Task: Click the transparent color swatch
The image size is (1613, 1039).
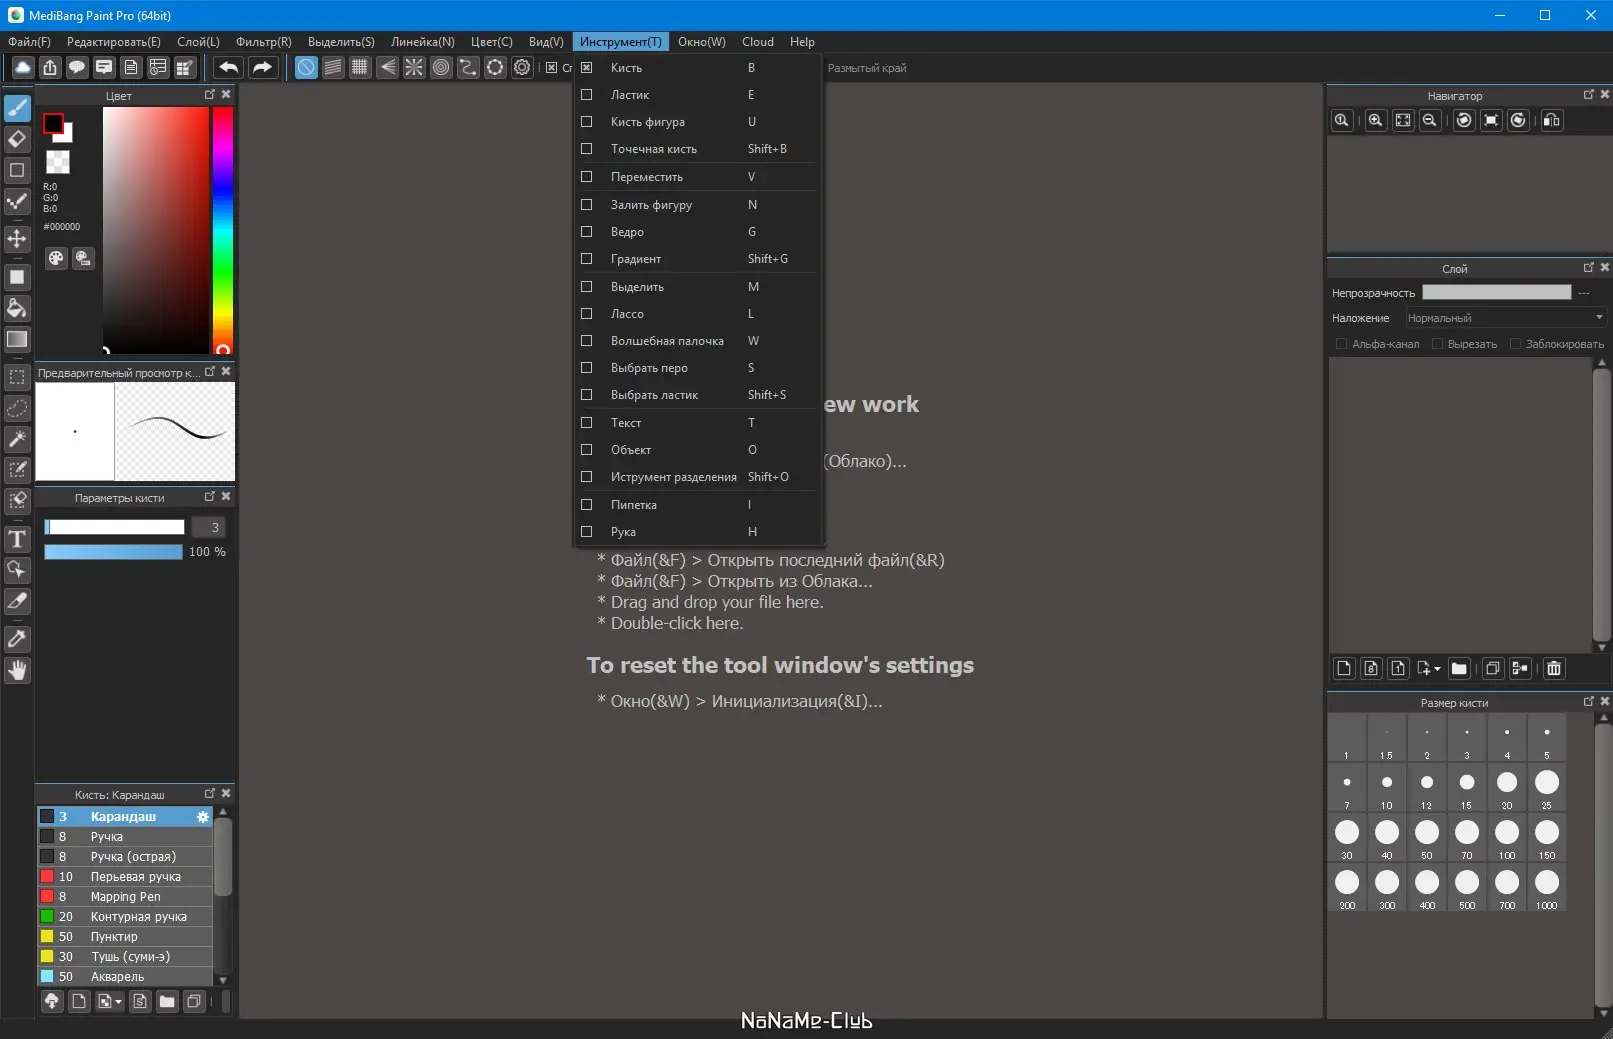Action: click(58, 162)
